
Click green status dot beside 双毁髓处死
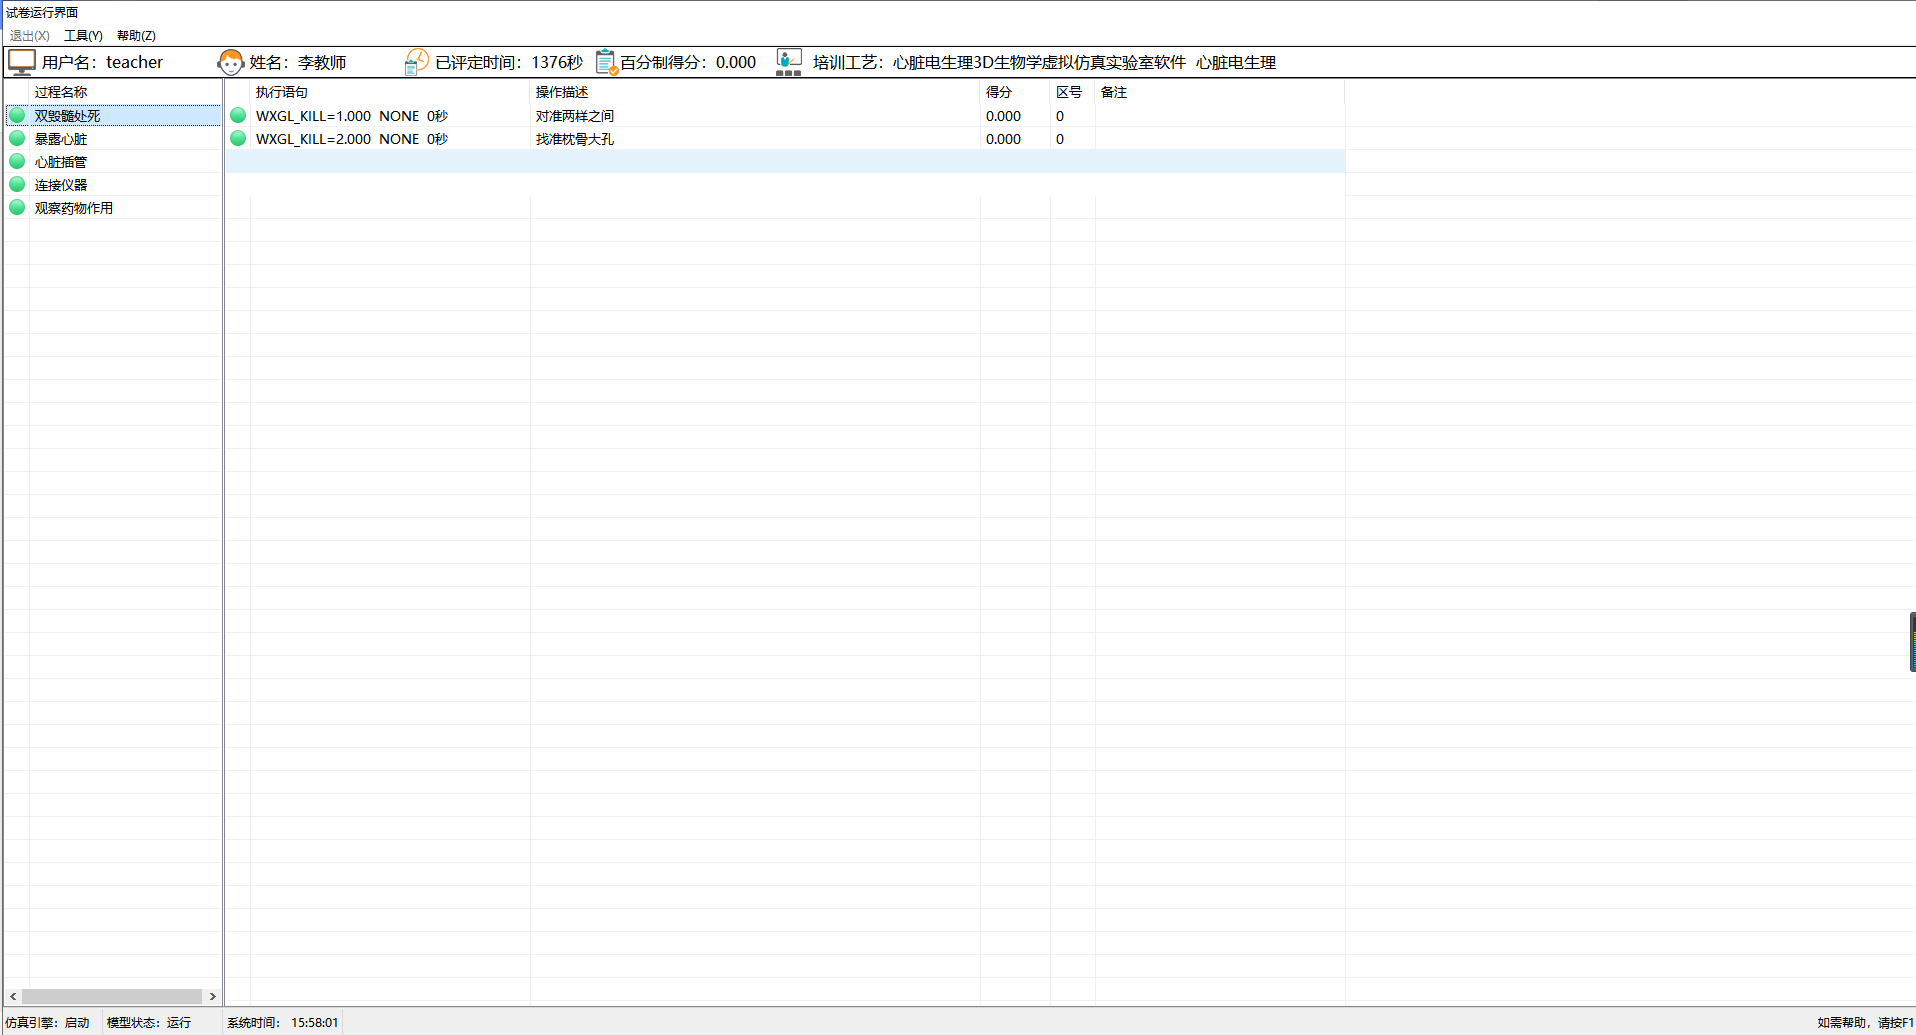pos(17,115)
